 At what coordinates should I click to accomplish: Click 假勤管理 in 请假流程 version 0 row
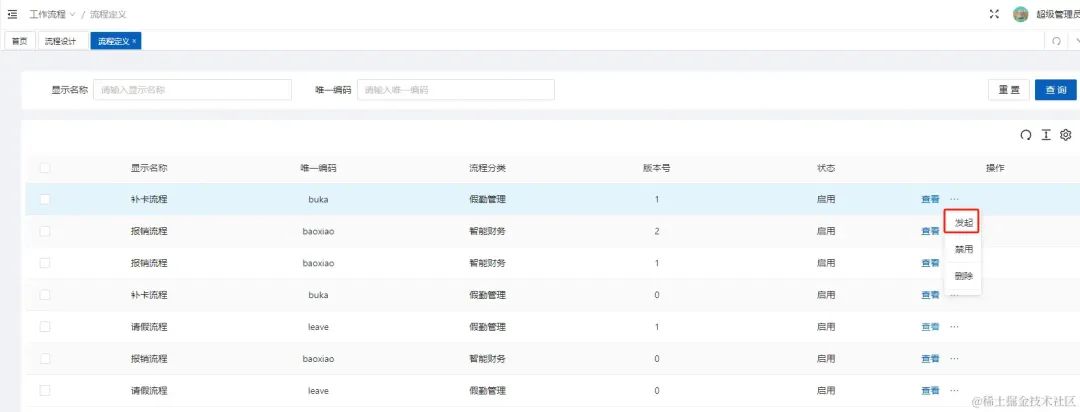click(x=487, y=391)
